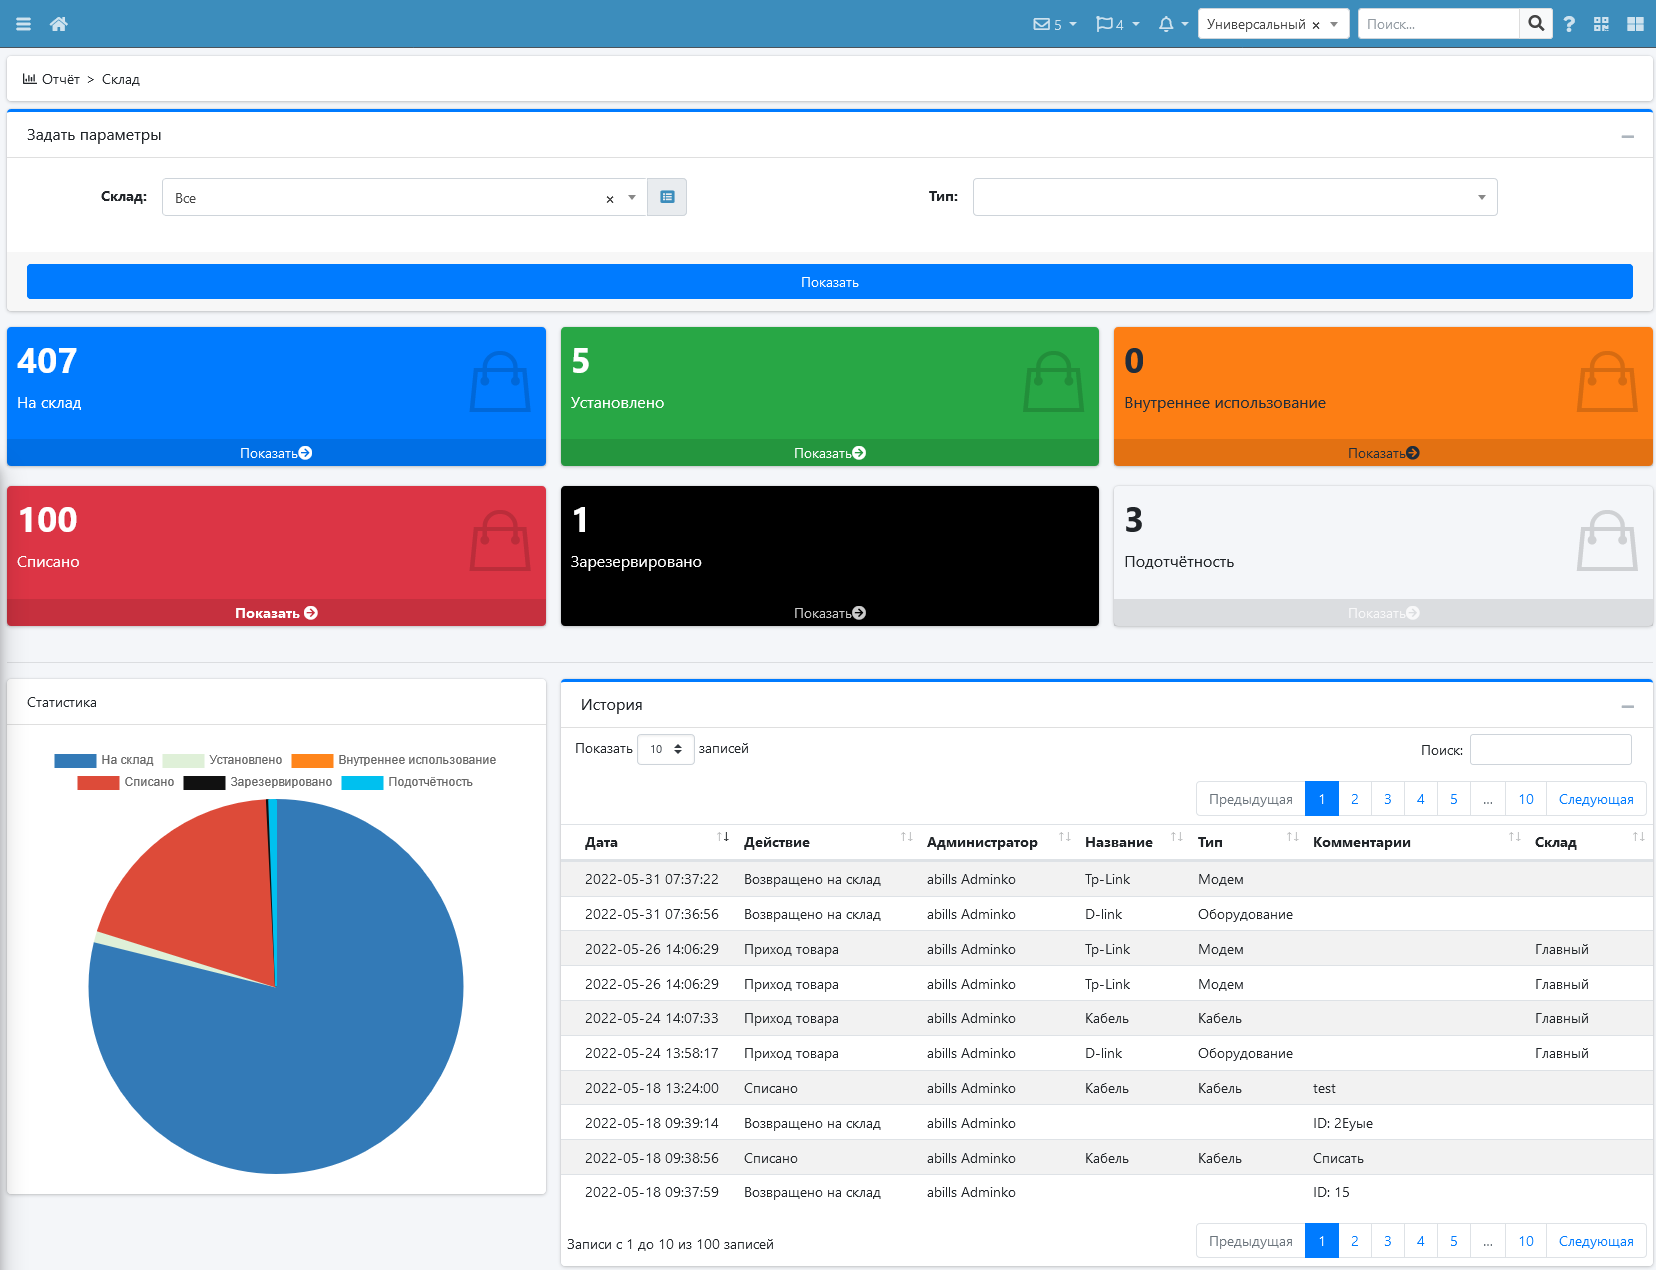This screenshot has width=1656, height=1270.
Task: Click the QR code icon
Action: pos(1601,24)
